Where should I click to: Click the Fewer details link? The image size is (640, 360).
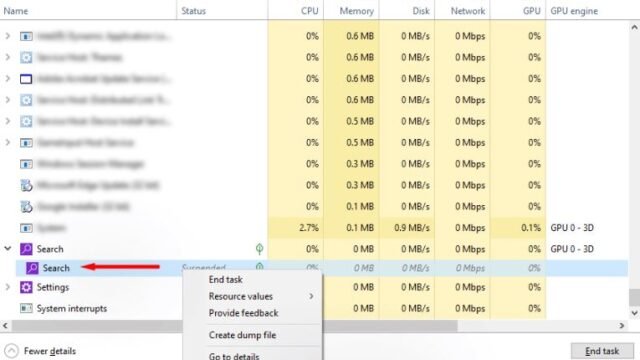pyautogui.click(x=50, y=351)
